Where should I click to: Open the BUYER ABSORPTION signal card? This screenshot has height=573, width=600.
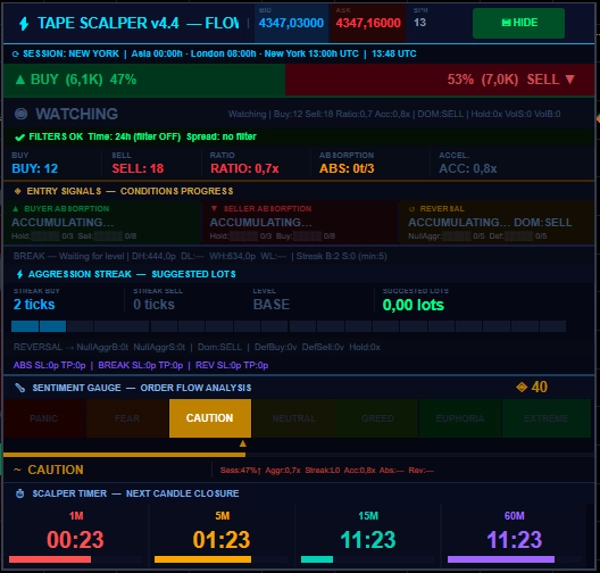click(103, 222)
